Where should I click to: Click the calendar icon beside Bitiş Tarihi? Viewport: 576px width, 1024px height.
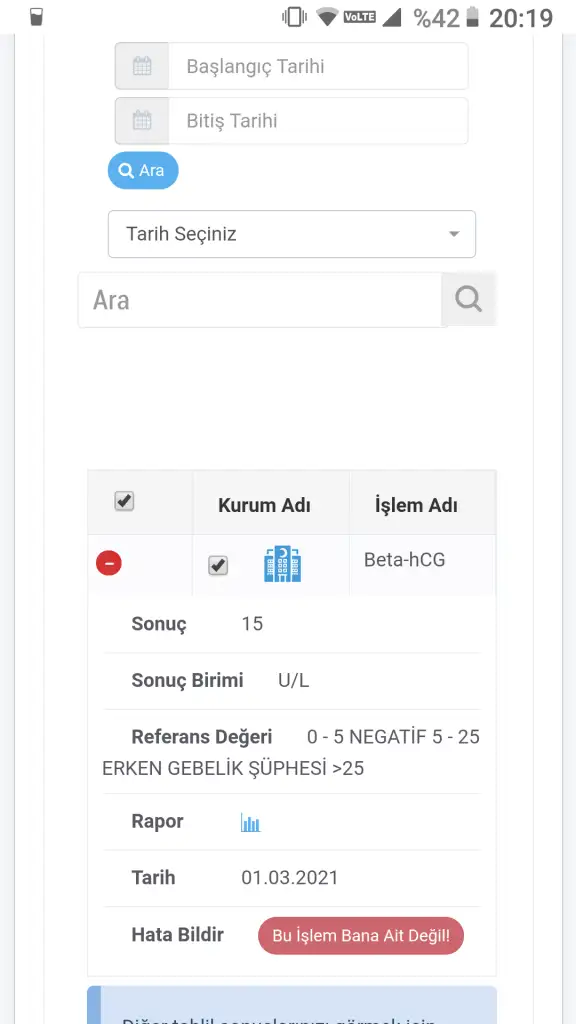pos(142,121)
